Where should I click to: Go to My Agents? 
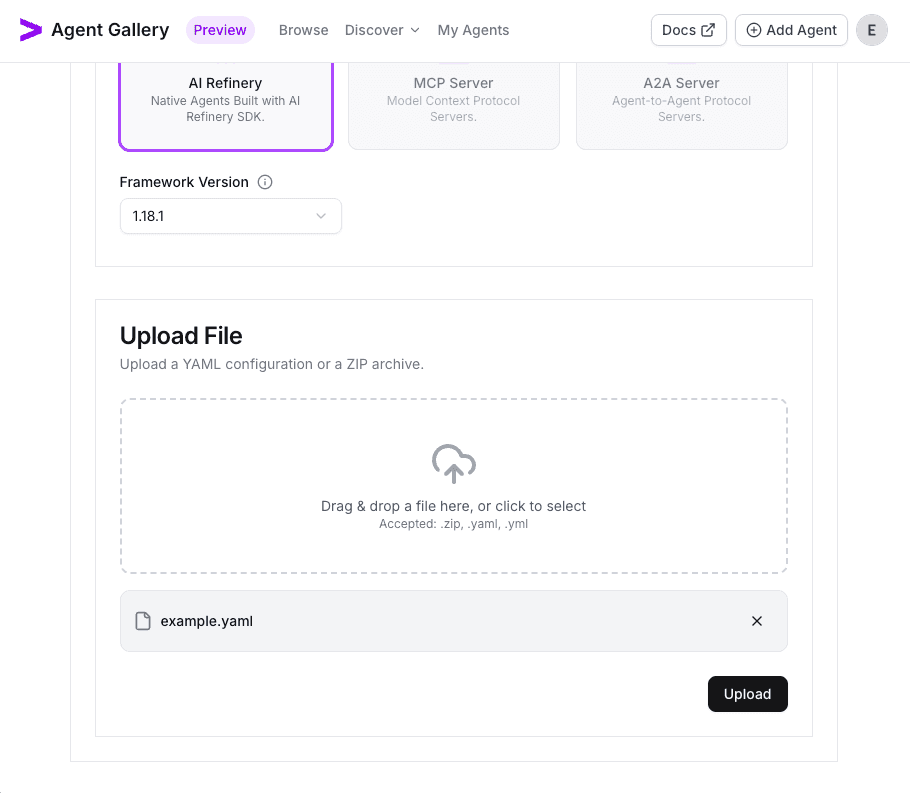click(x=473, y=30)
